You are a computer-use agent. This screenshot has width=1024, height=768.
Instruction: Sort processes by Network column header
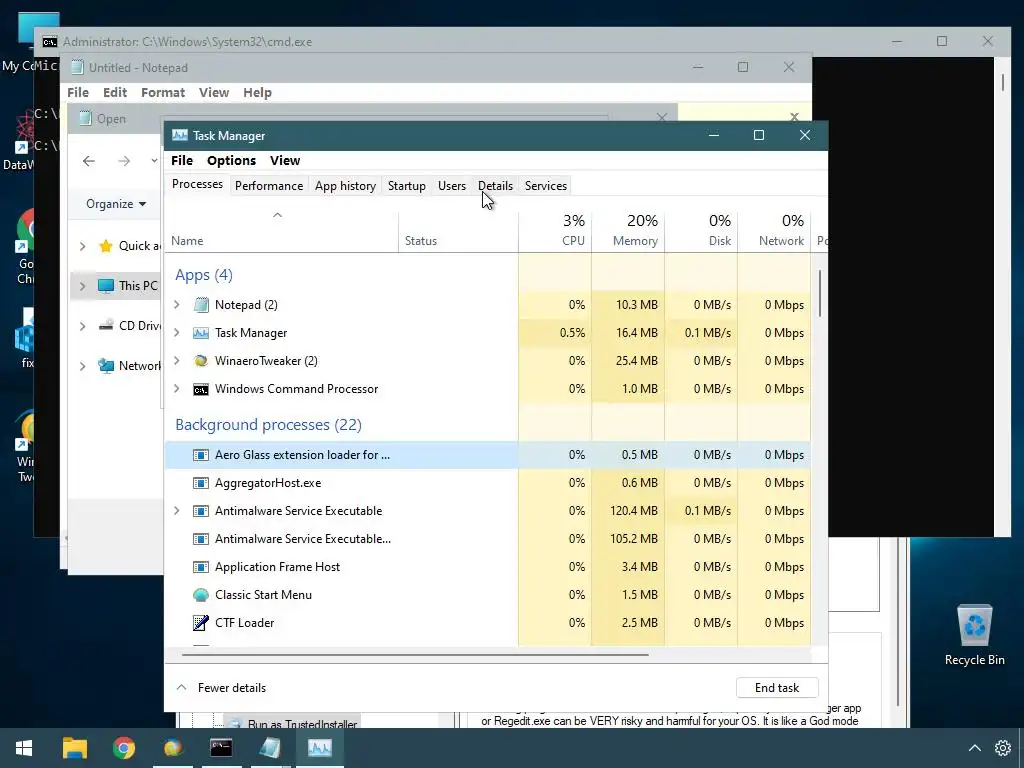tap(775, 231)
